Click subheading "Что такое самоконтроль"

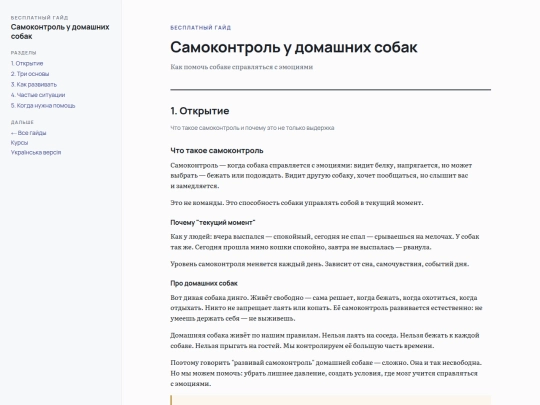coord(217,150)
